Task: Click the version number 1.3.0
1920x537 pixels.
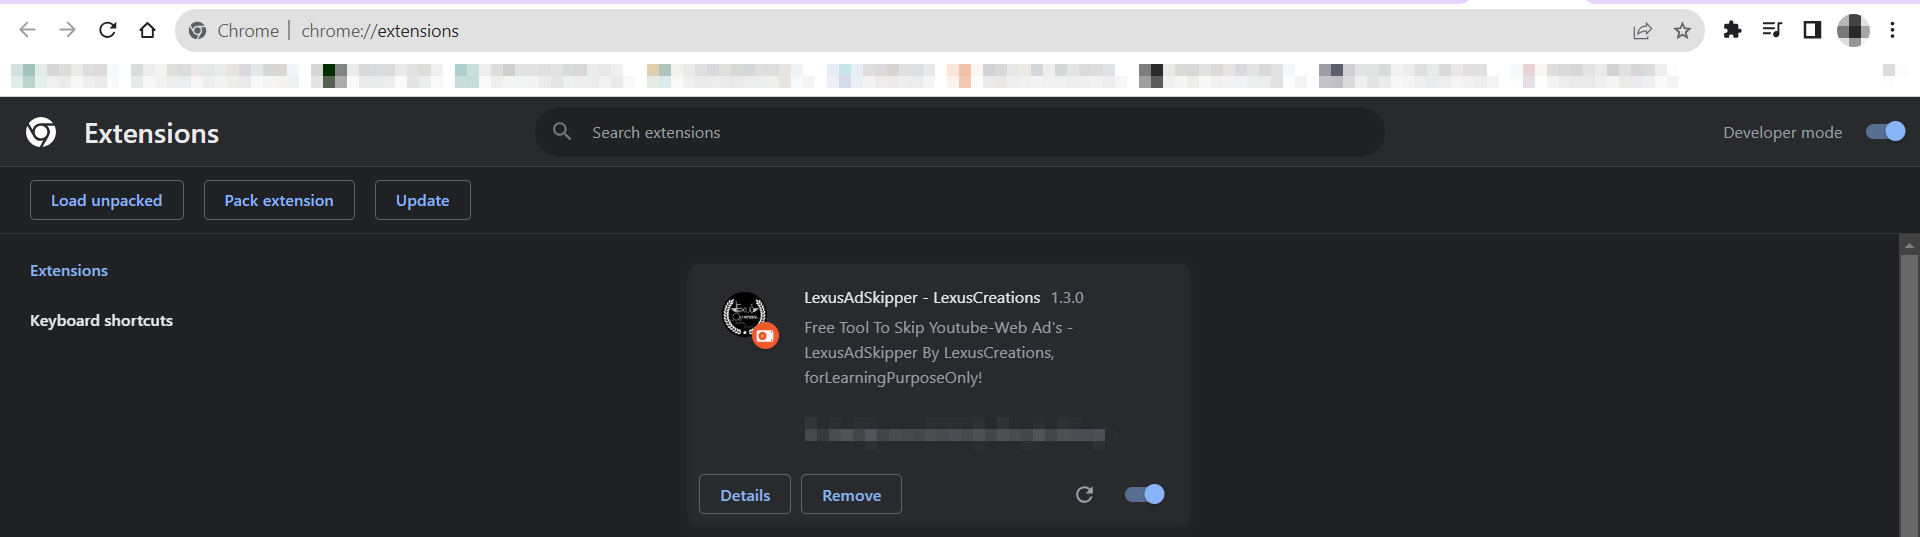Action: tap(1067, 298)
